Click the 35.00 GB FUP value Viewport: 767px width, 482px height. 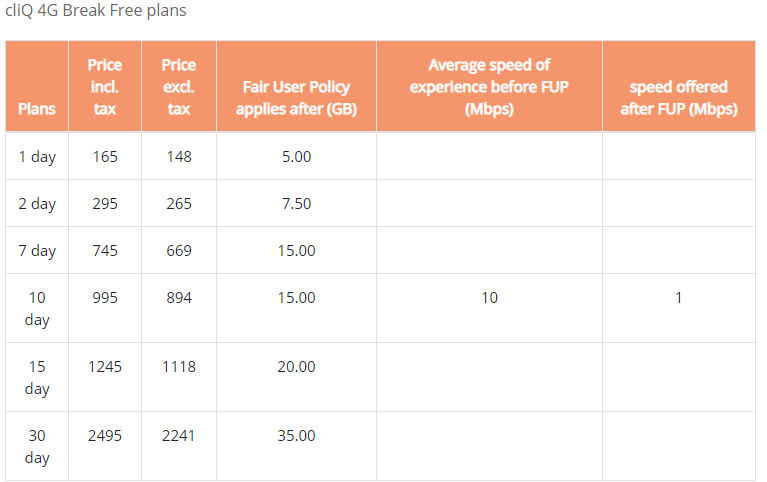pos(296,436)
